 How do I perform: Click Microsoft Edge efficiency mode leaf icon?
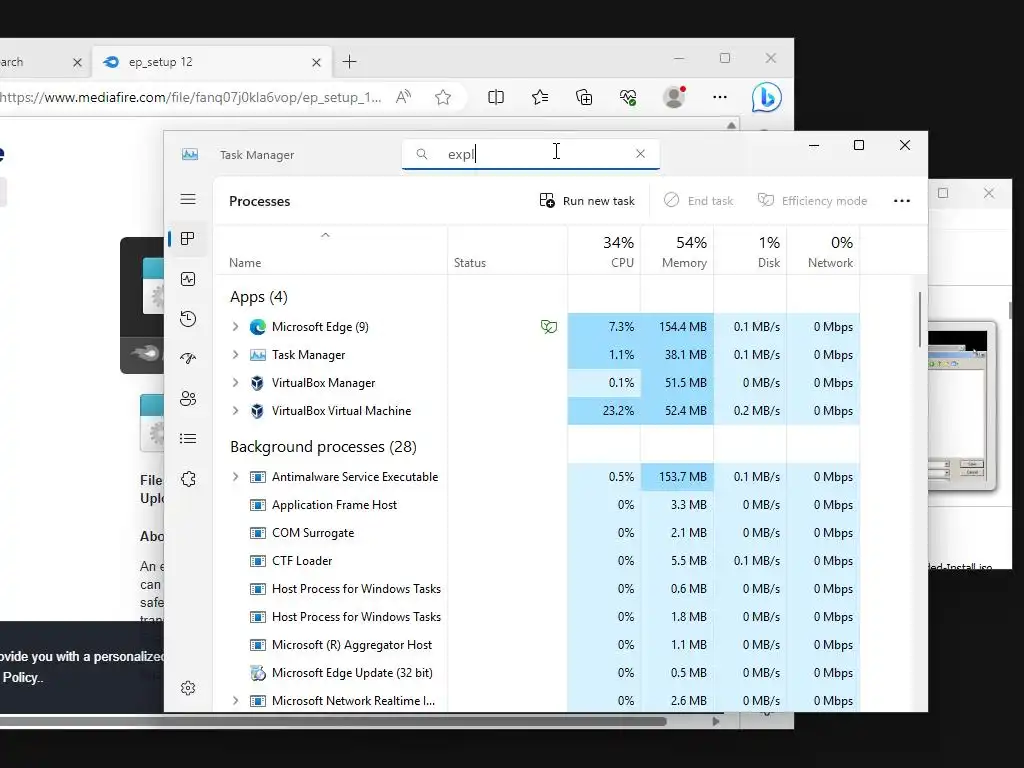[x=549, y=327]
